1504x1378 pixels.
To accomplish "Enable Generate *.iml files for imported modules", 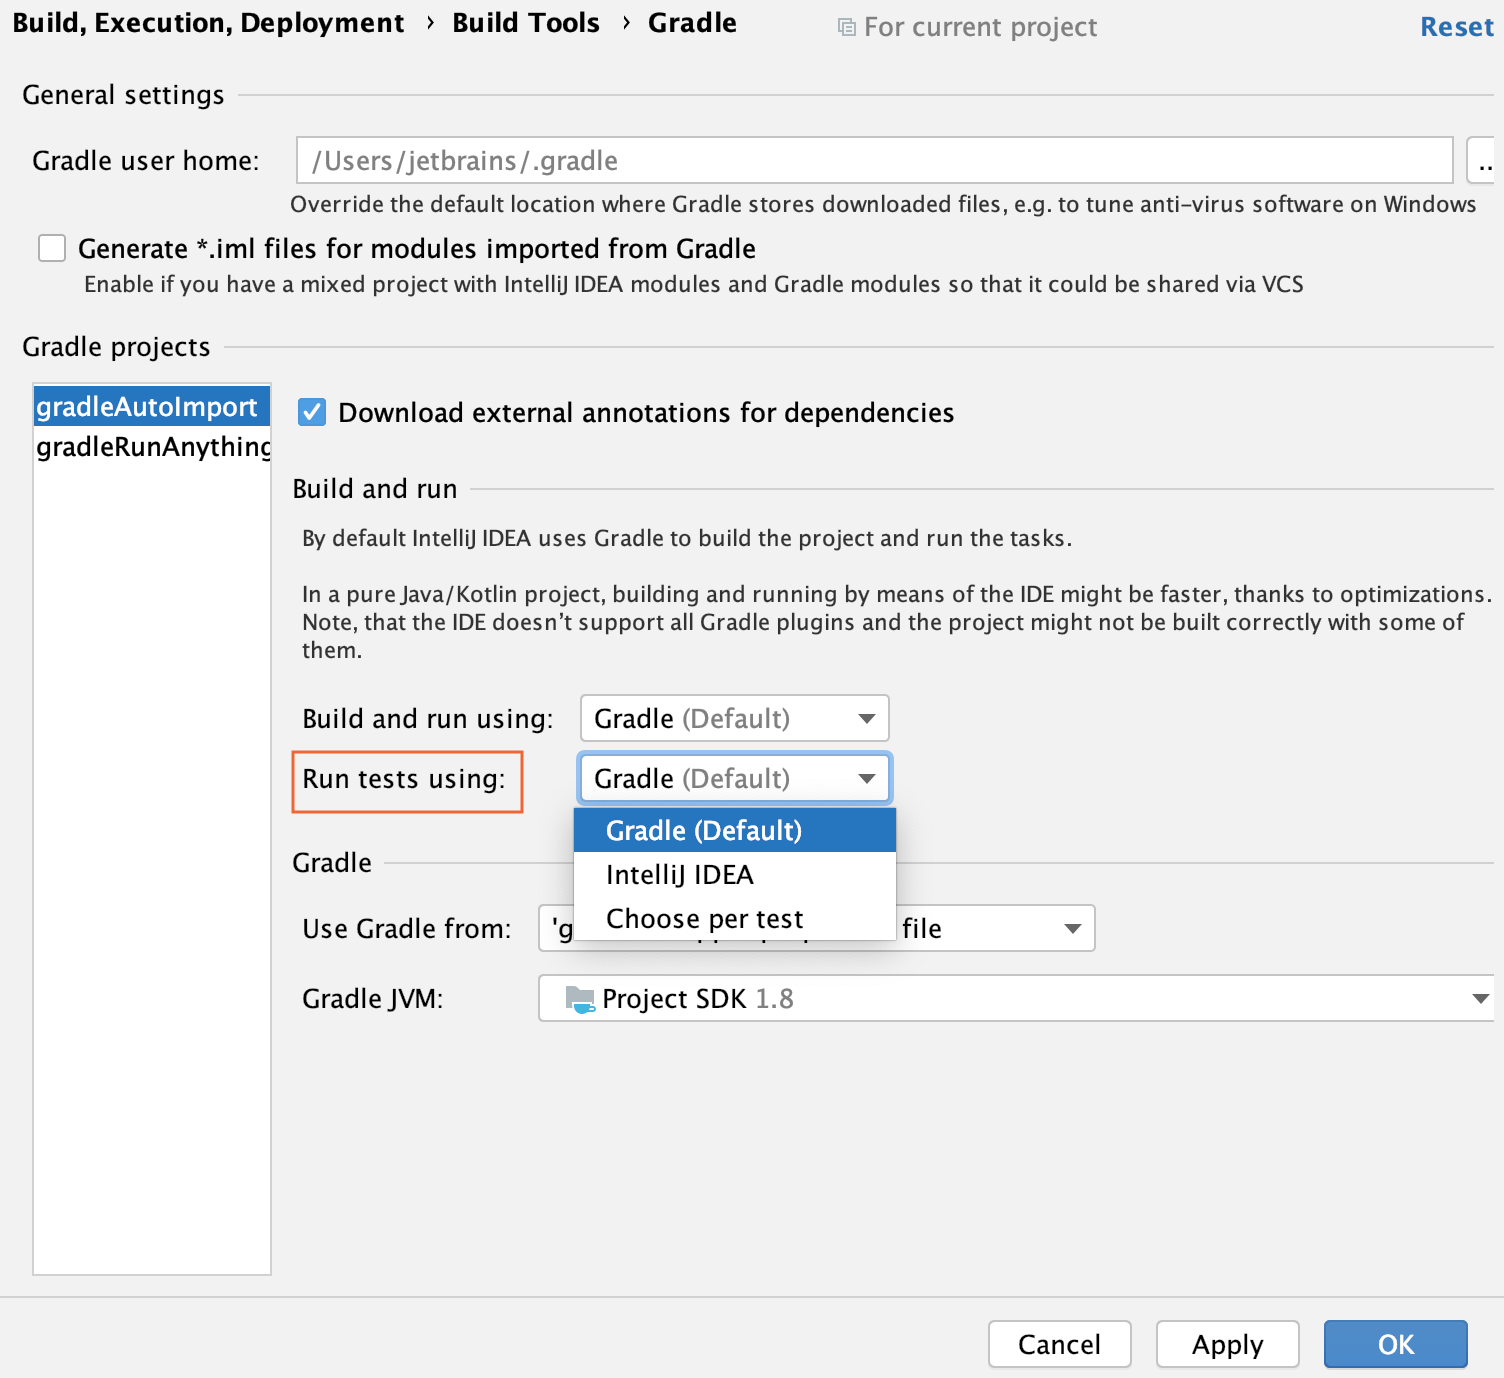I will tap(51, 248).
